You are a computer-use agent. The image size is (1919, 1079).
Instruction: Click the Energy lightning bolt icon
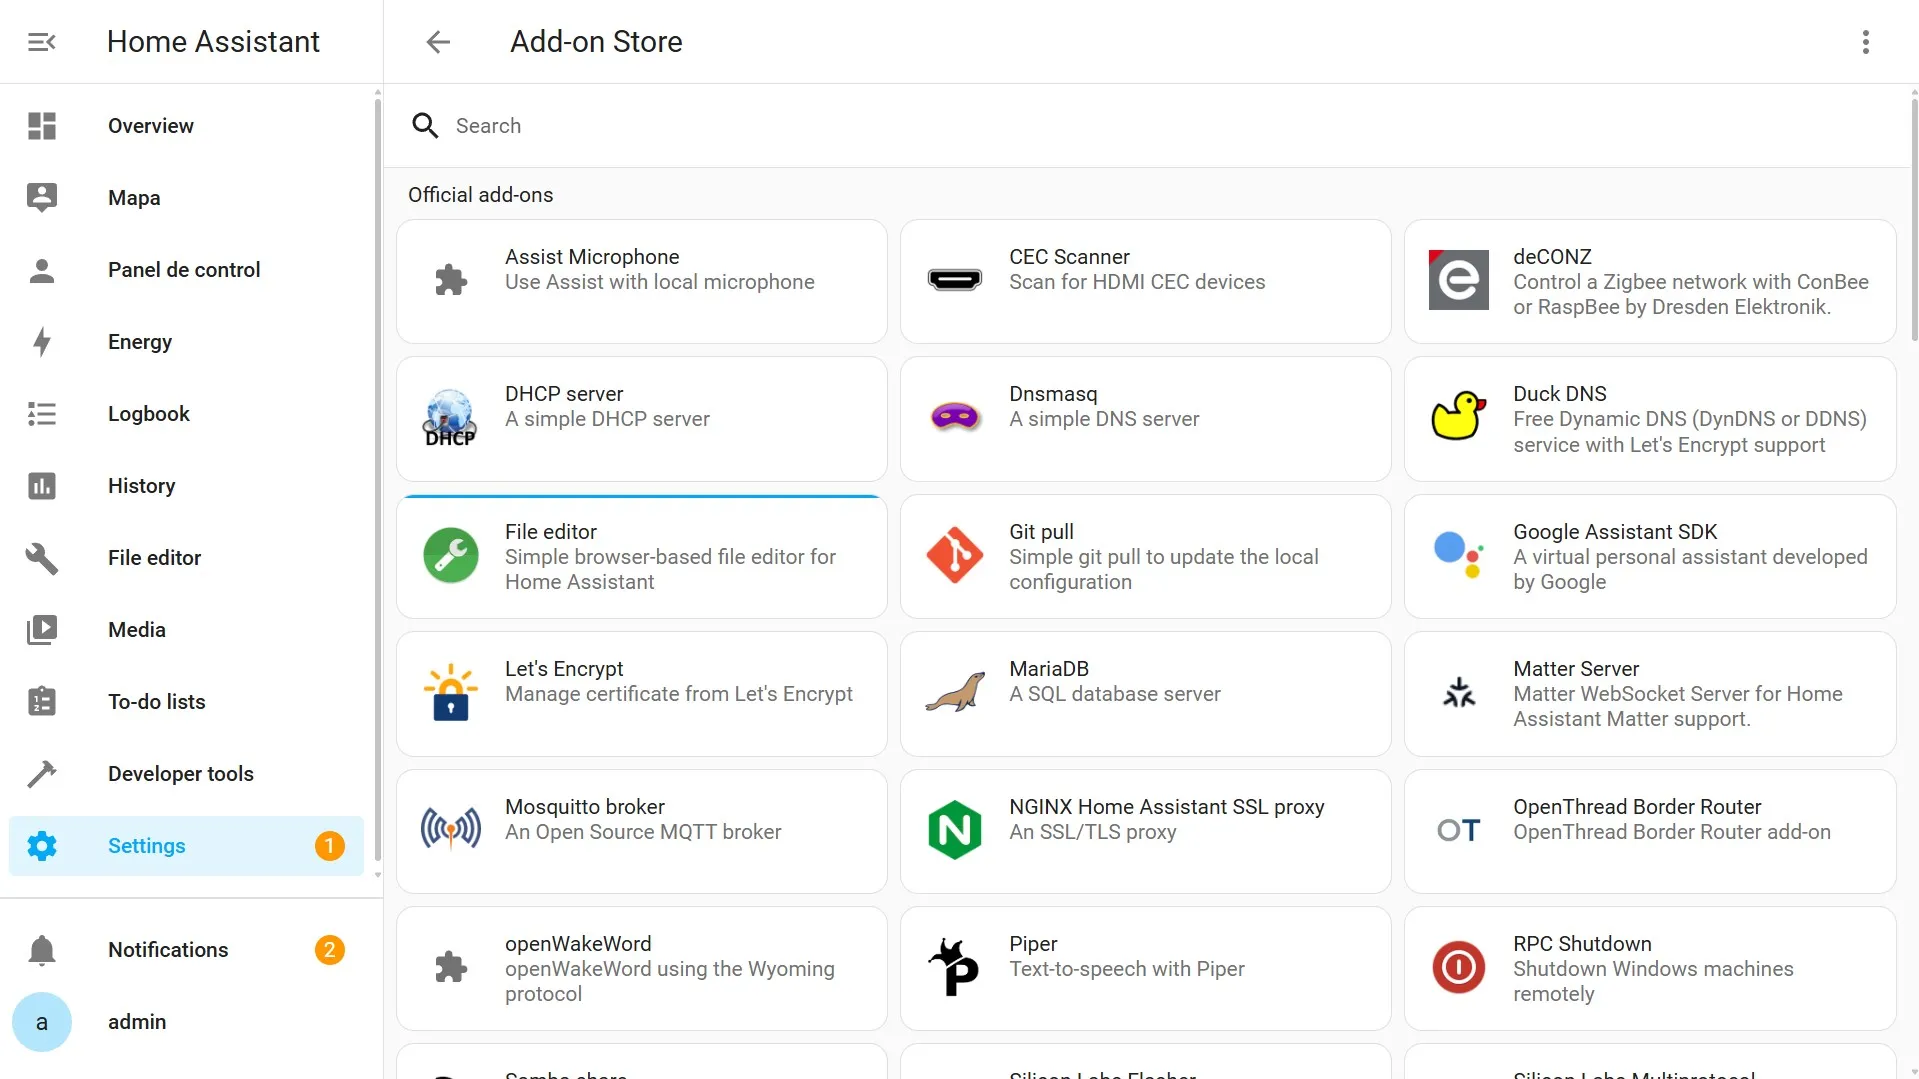(42, 342)
